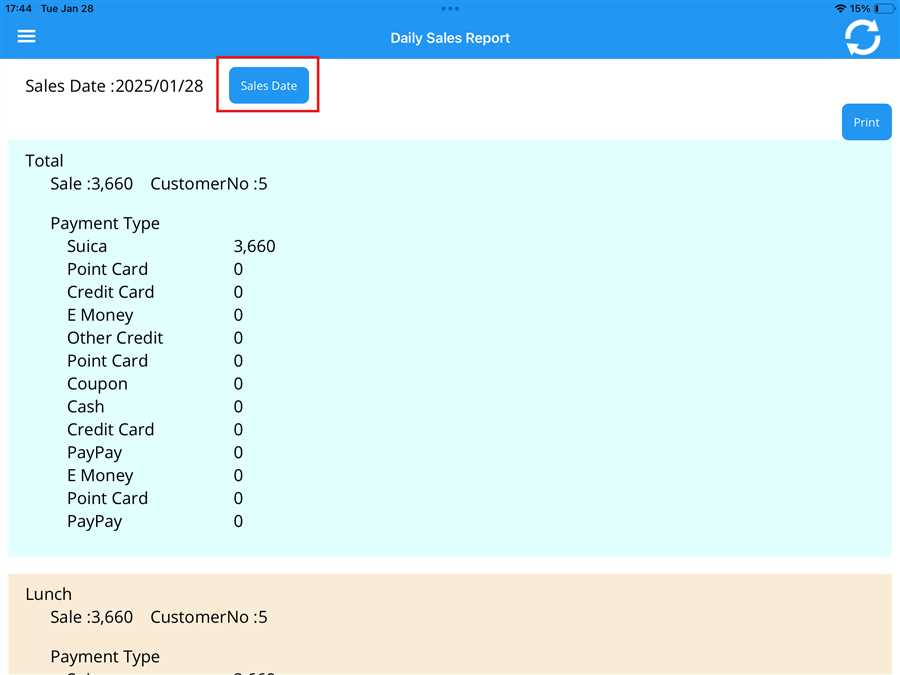This screenshot has width=900, height=675.
Task: Tap the battery indicator icon
Action: 883,8
